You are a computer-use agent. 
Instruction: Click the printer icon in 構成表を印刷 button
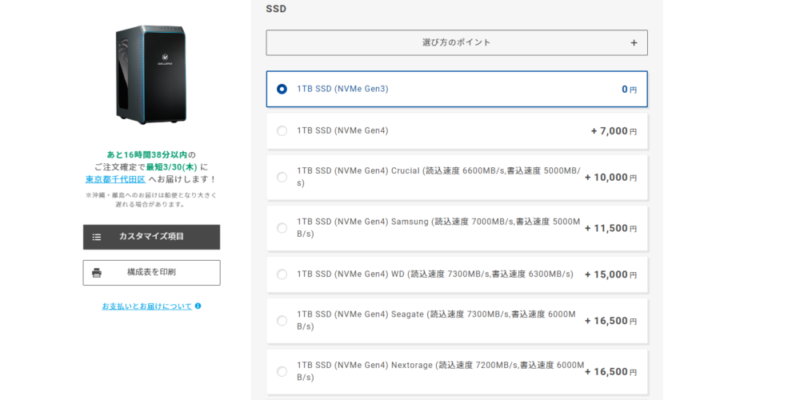coord(97,272)
